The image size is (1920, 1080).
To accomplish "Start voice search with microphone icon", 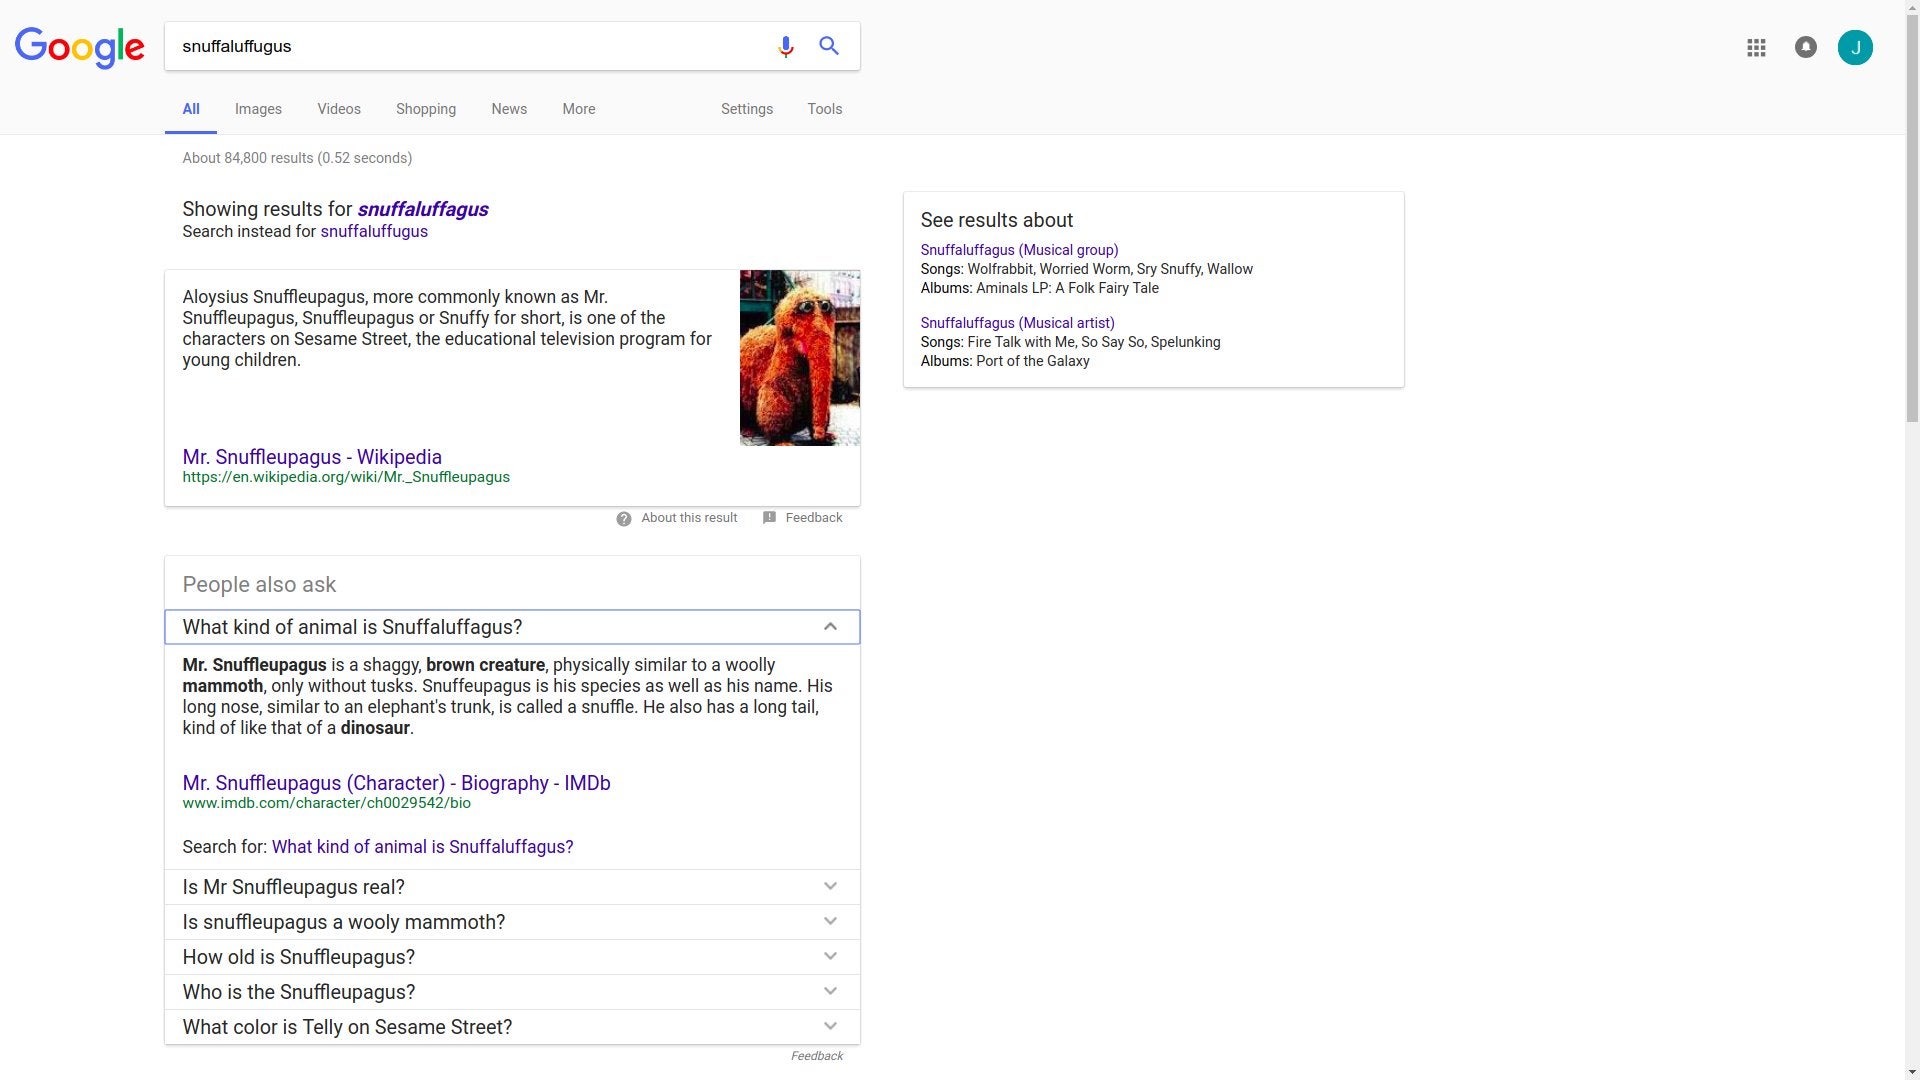I will pos(786,46).
